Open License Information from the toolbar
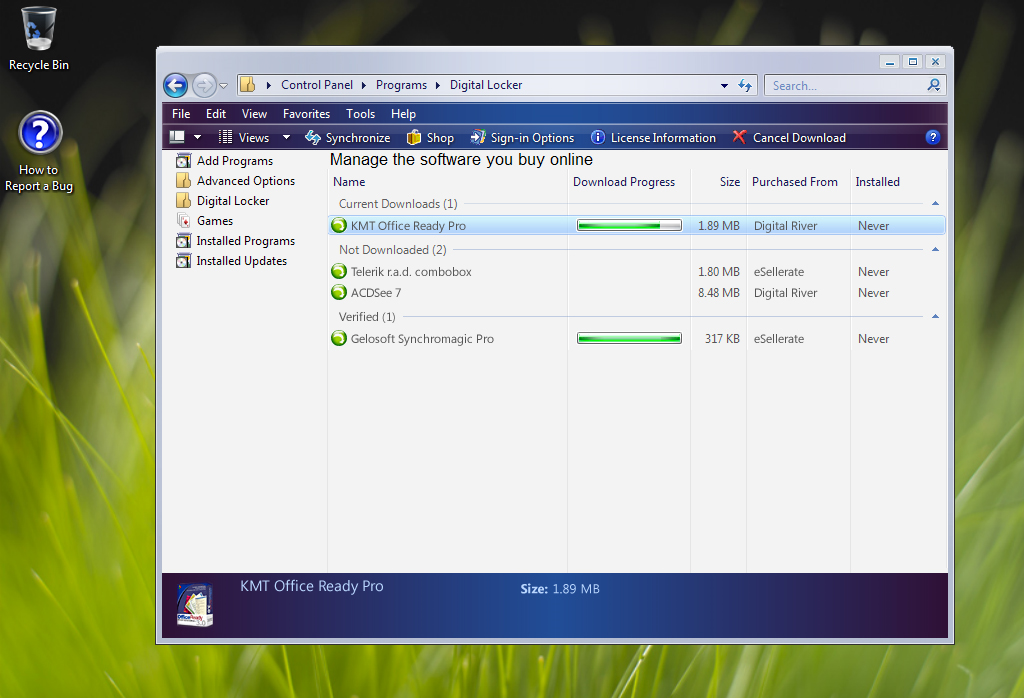This screenshot has width=1024, height=698. click(x=653, y=138)
